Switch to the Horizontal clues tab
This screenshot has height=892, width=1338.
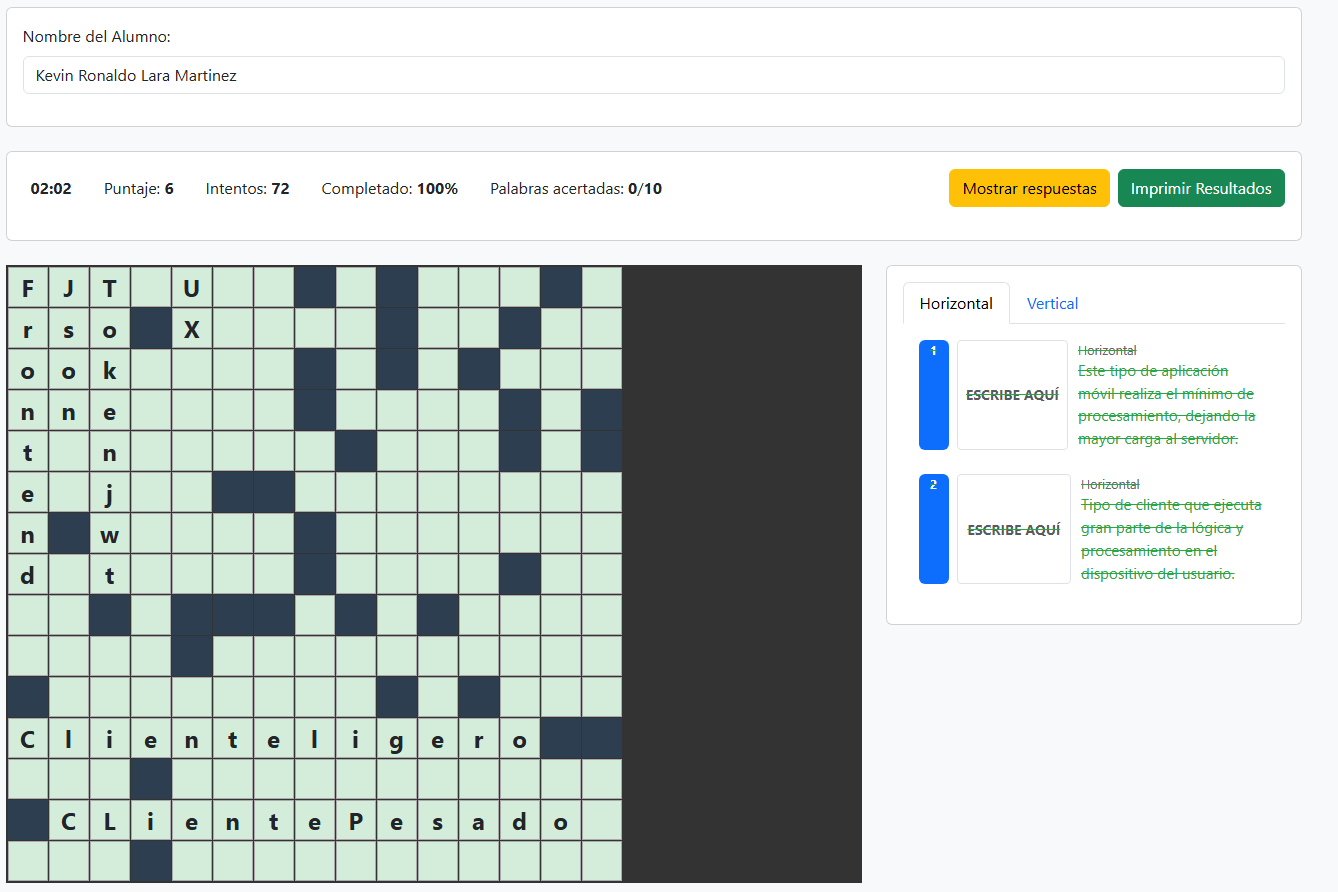click(x=956, y=303)
